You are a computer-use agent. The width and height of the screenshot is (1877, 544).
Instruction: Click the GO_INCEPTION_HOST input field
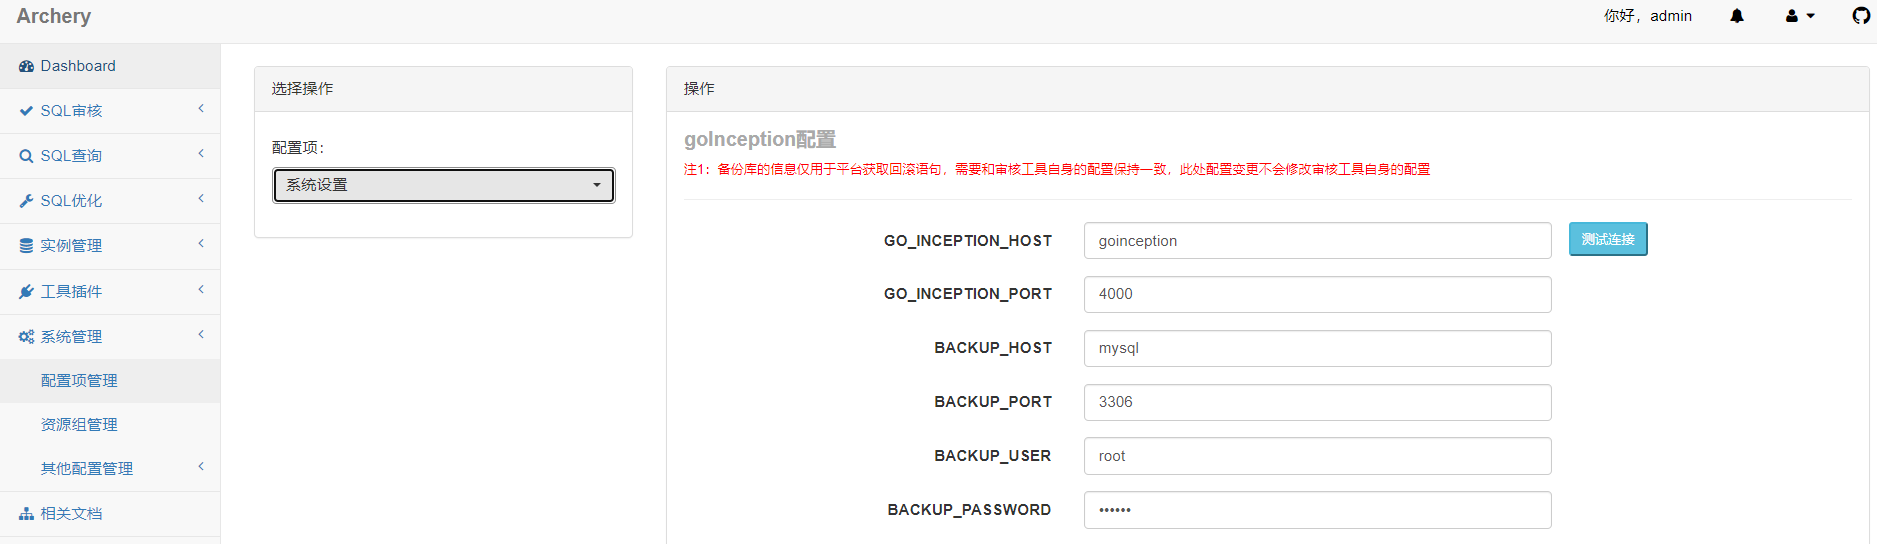pyautogui.click(x=1316, y=241)
